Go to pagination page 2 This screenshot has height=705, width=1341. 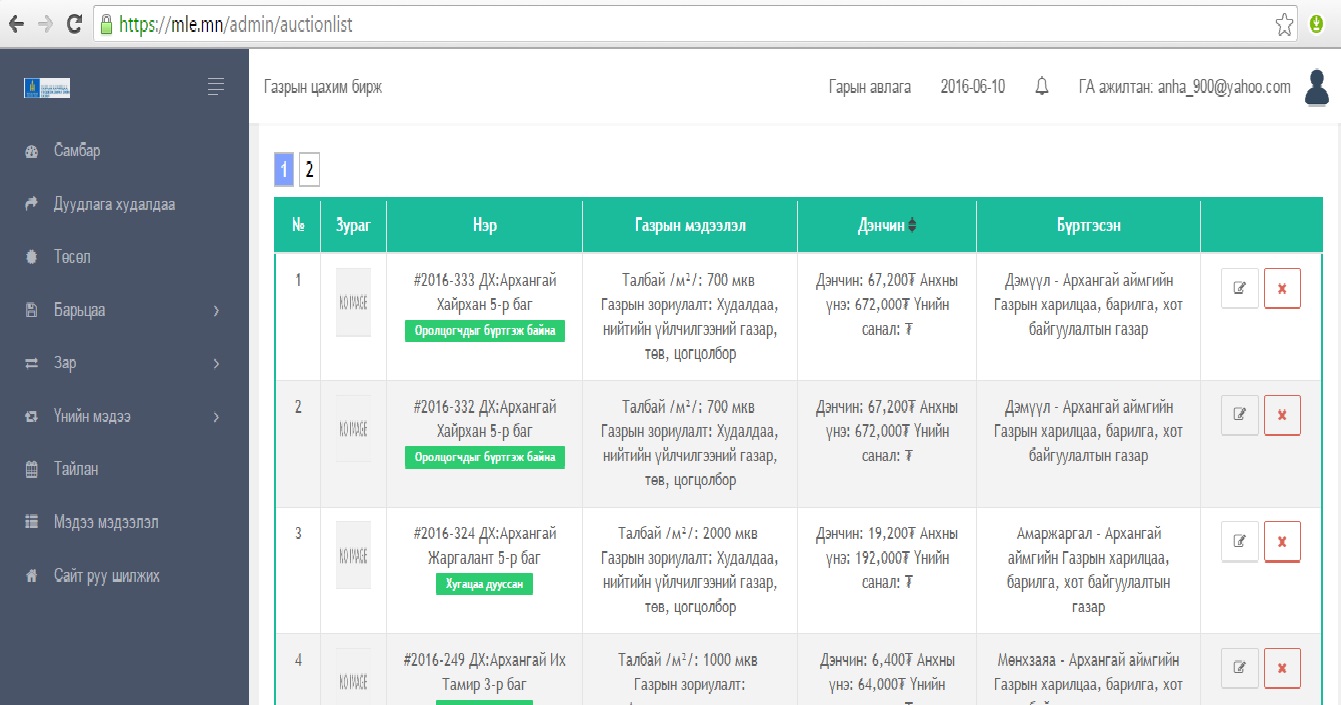coord(309,170)
